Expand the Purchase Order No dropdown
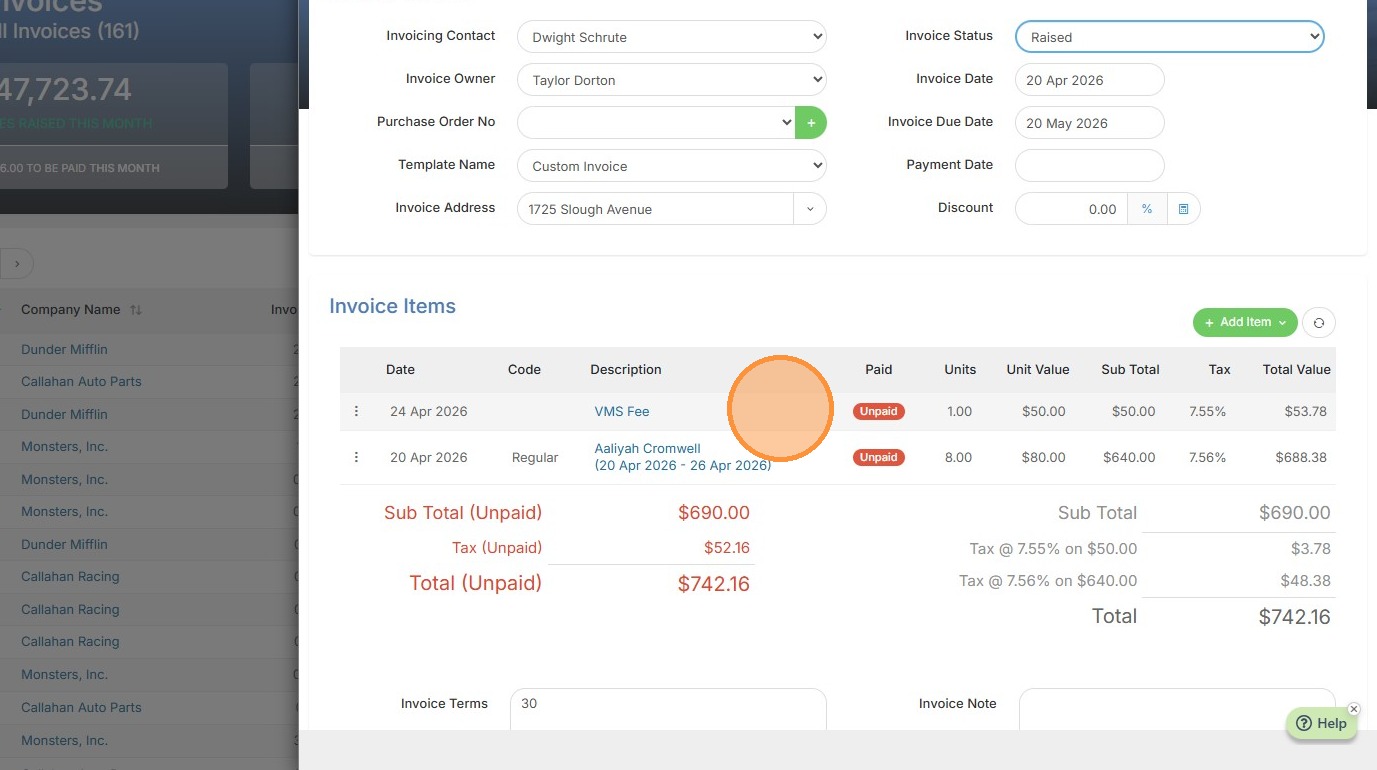This screenshot has width=1377, height=770. [656, 123]
